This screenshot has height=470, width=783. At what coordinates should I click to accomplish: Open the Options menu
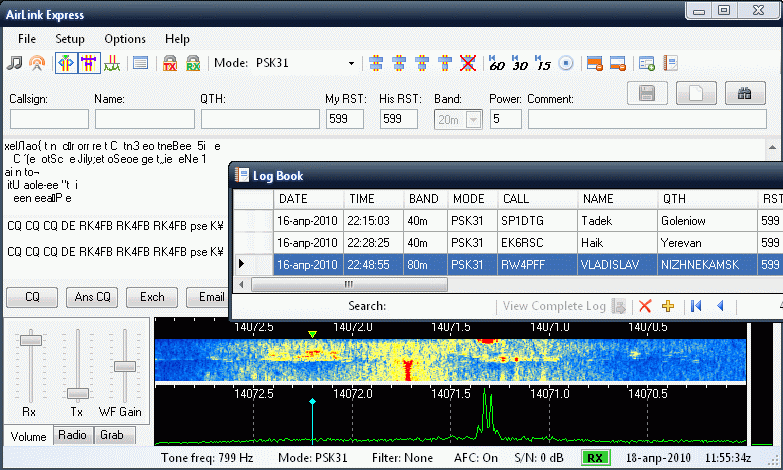tap(125, 39)
